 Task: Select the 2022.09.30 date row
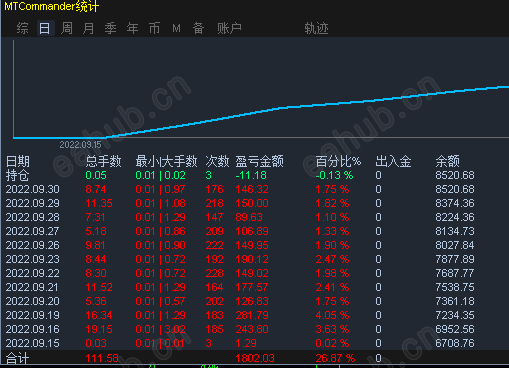coord(240,189)
